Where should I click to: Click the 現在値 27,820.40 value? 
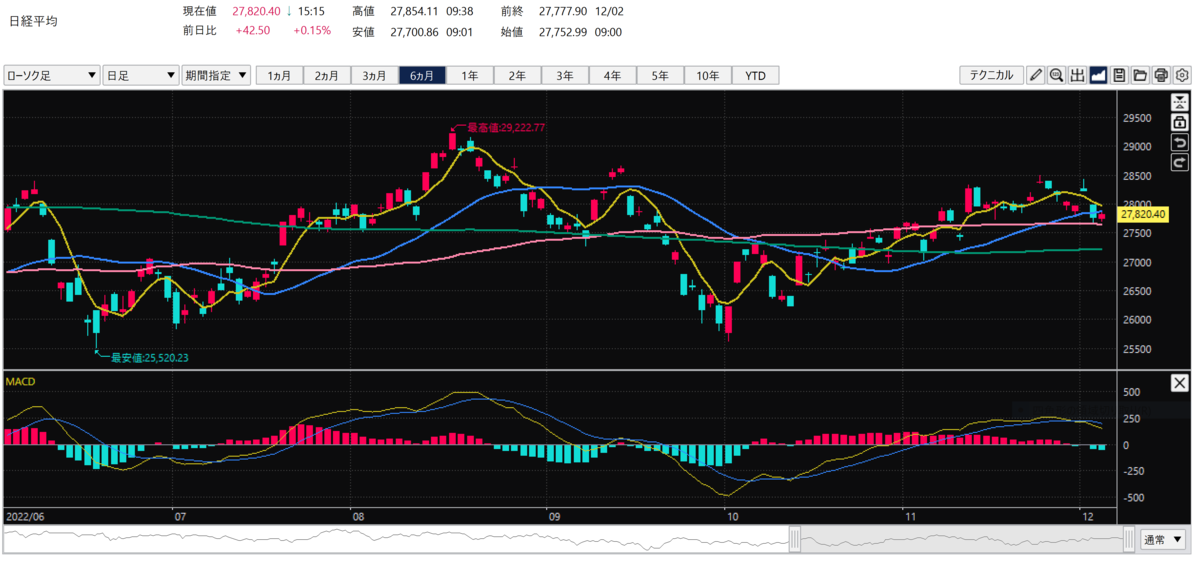click(x=255, y=10)
